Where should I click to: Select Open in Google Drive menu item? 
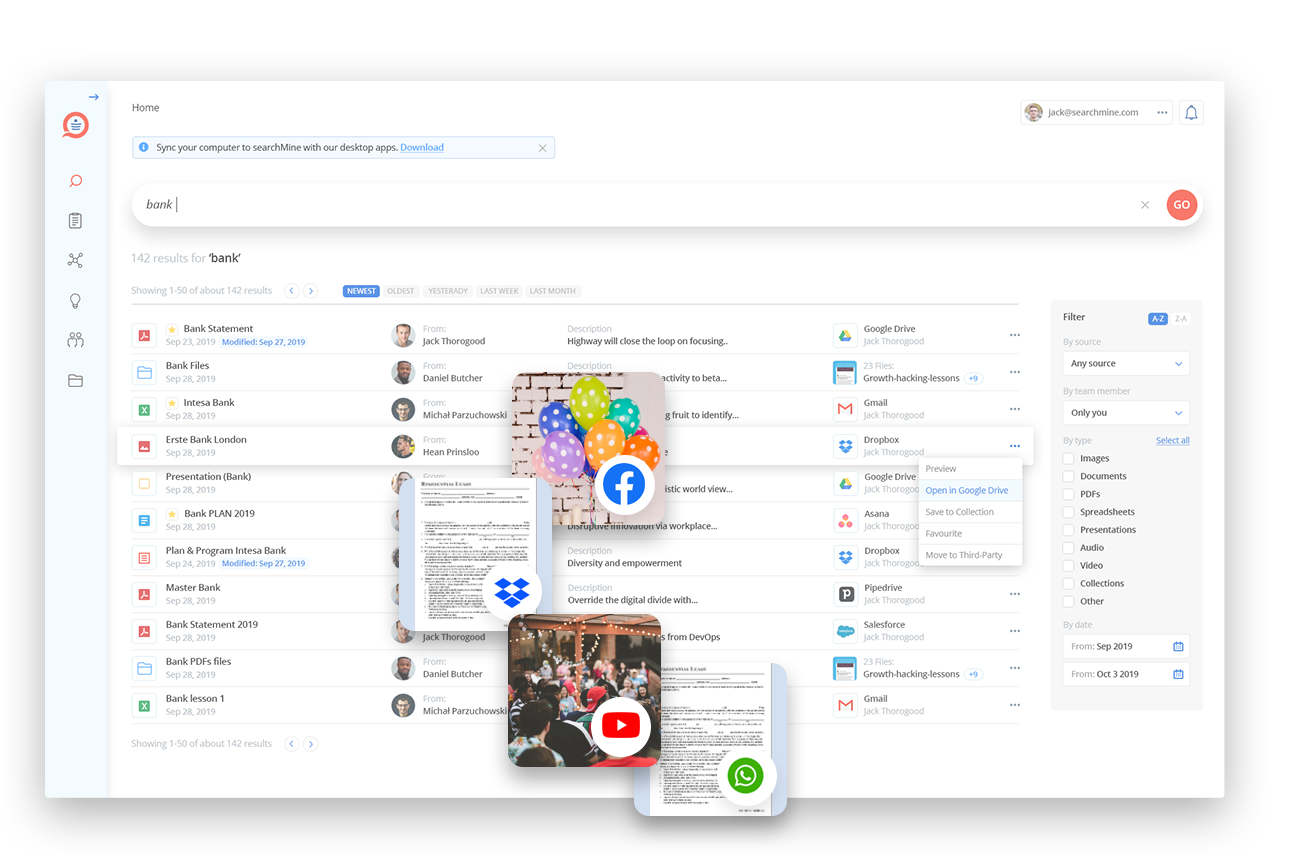point(970,490)
